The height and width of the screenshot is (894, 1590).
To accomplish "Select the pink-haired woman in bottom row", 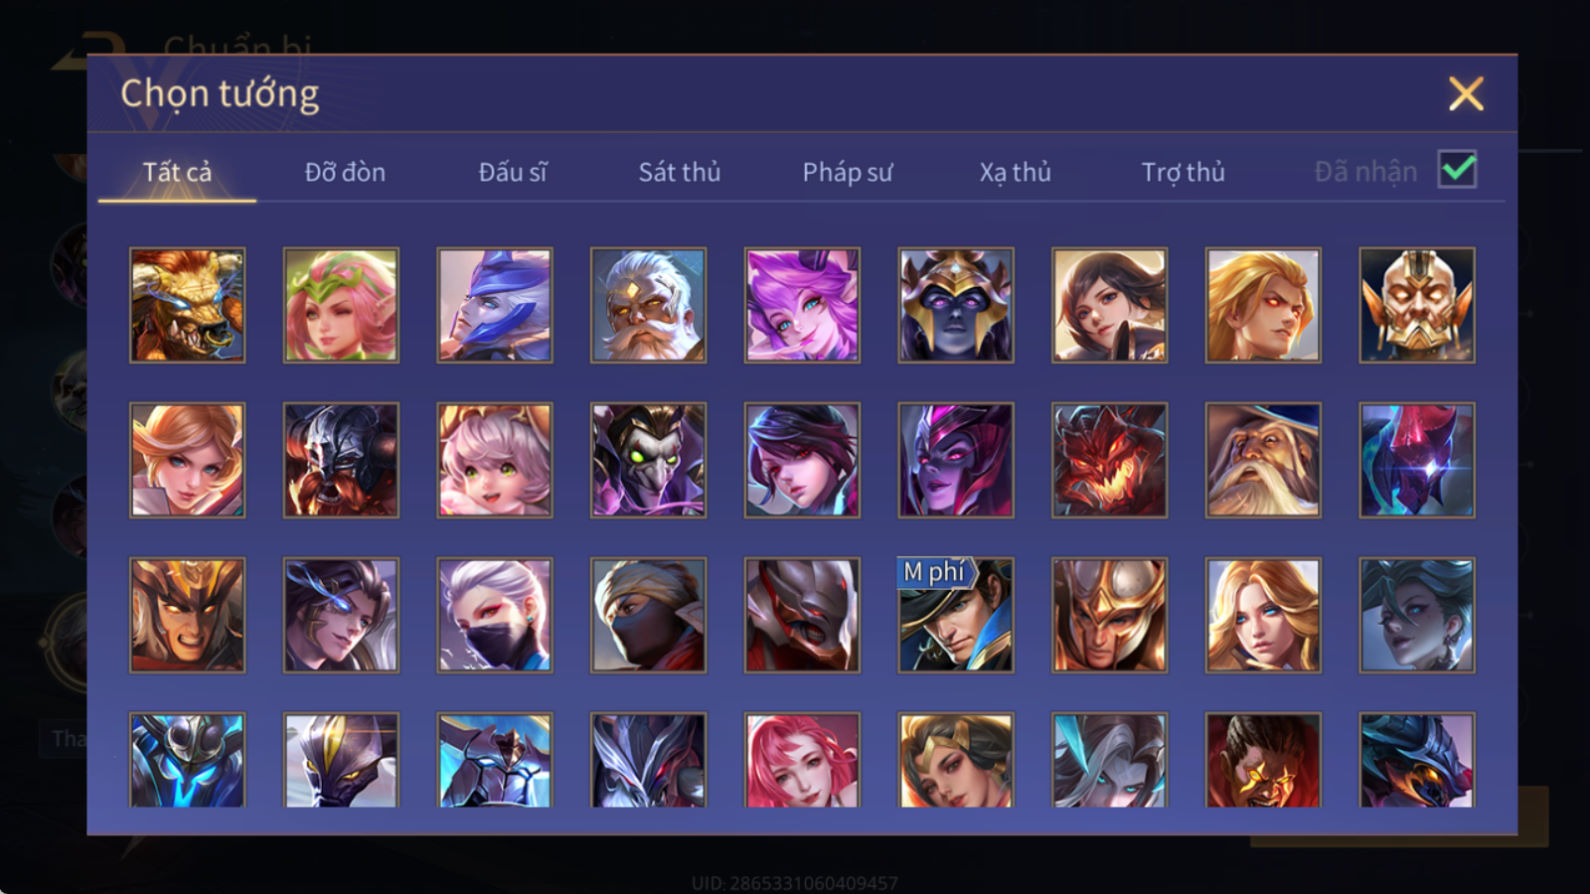I will click(x=802, y=760).
